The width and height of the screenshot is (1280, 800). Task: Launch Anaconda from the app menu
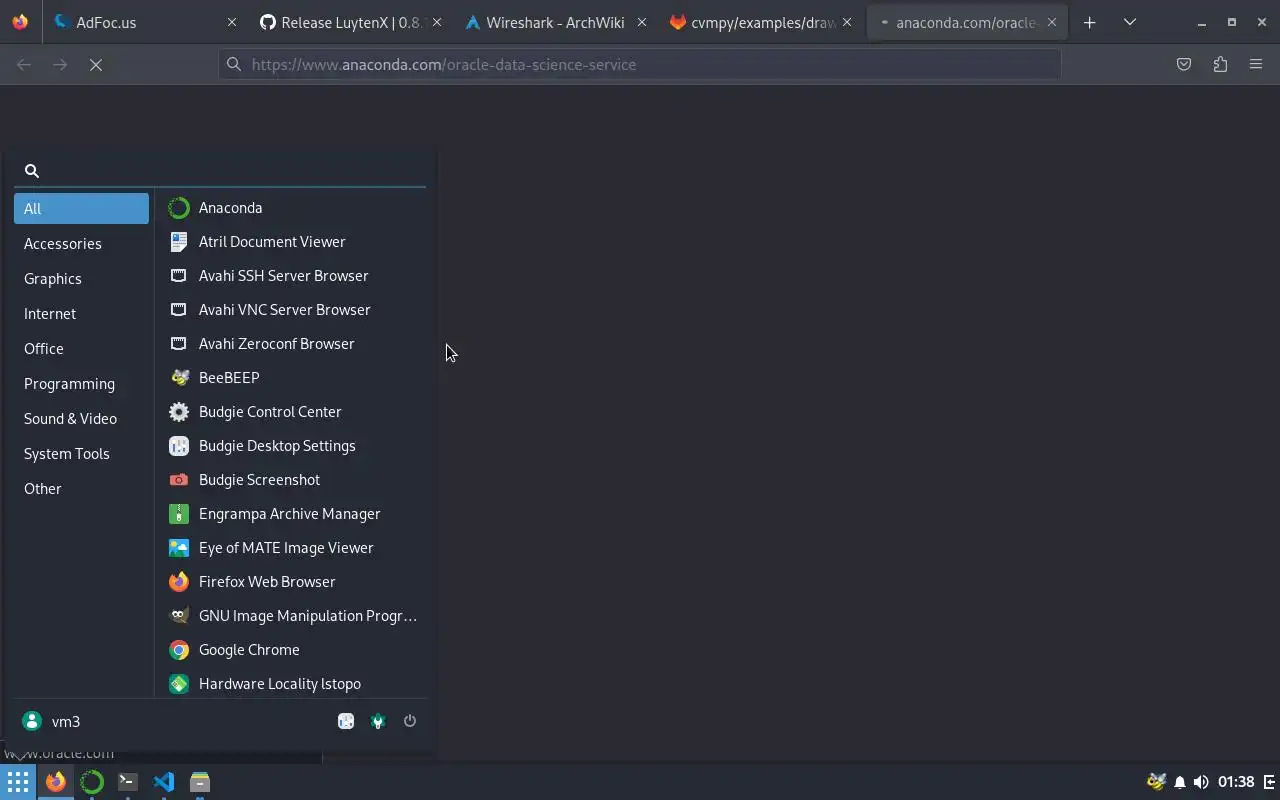click(x=291, y=208)
